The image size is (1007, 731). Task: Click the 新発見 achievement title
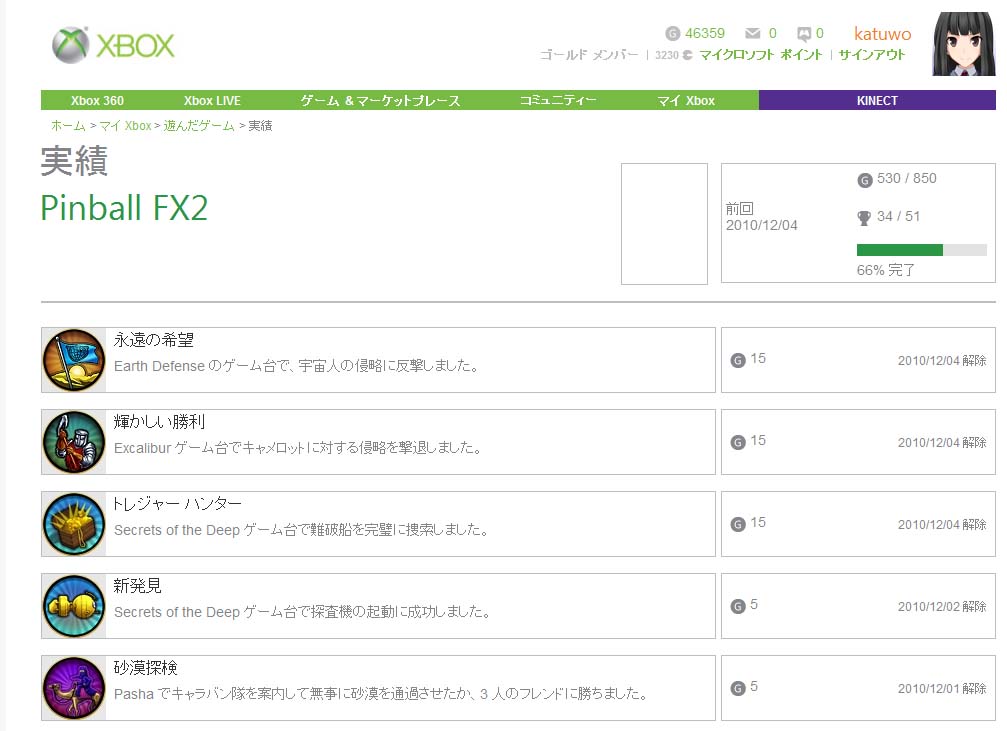(x=137, y=586)
